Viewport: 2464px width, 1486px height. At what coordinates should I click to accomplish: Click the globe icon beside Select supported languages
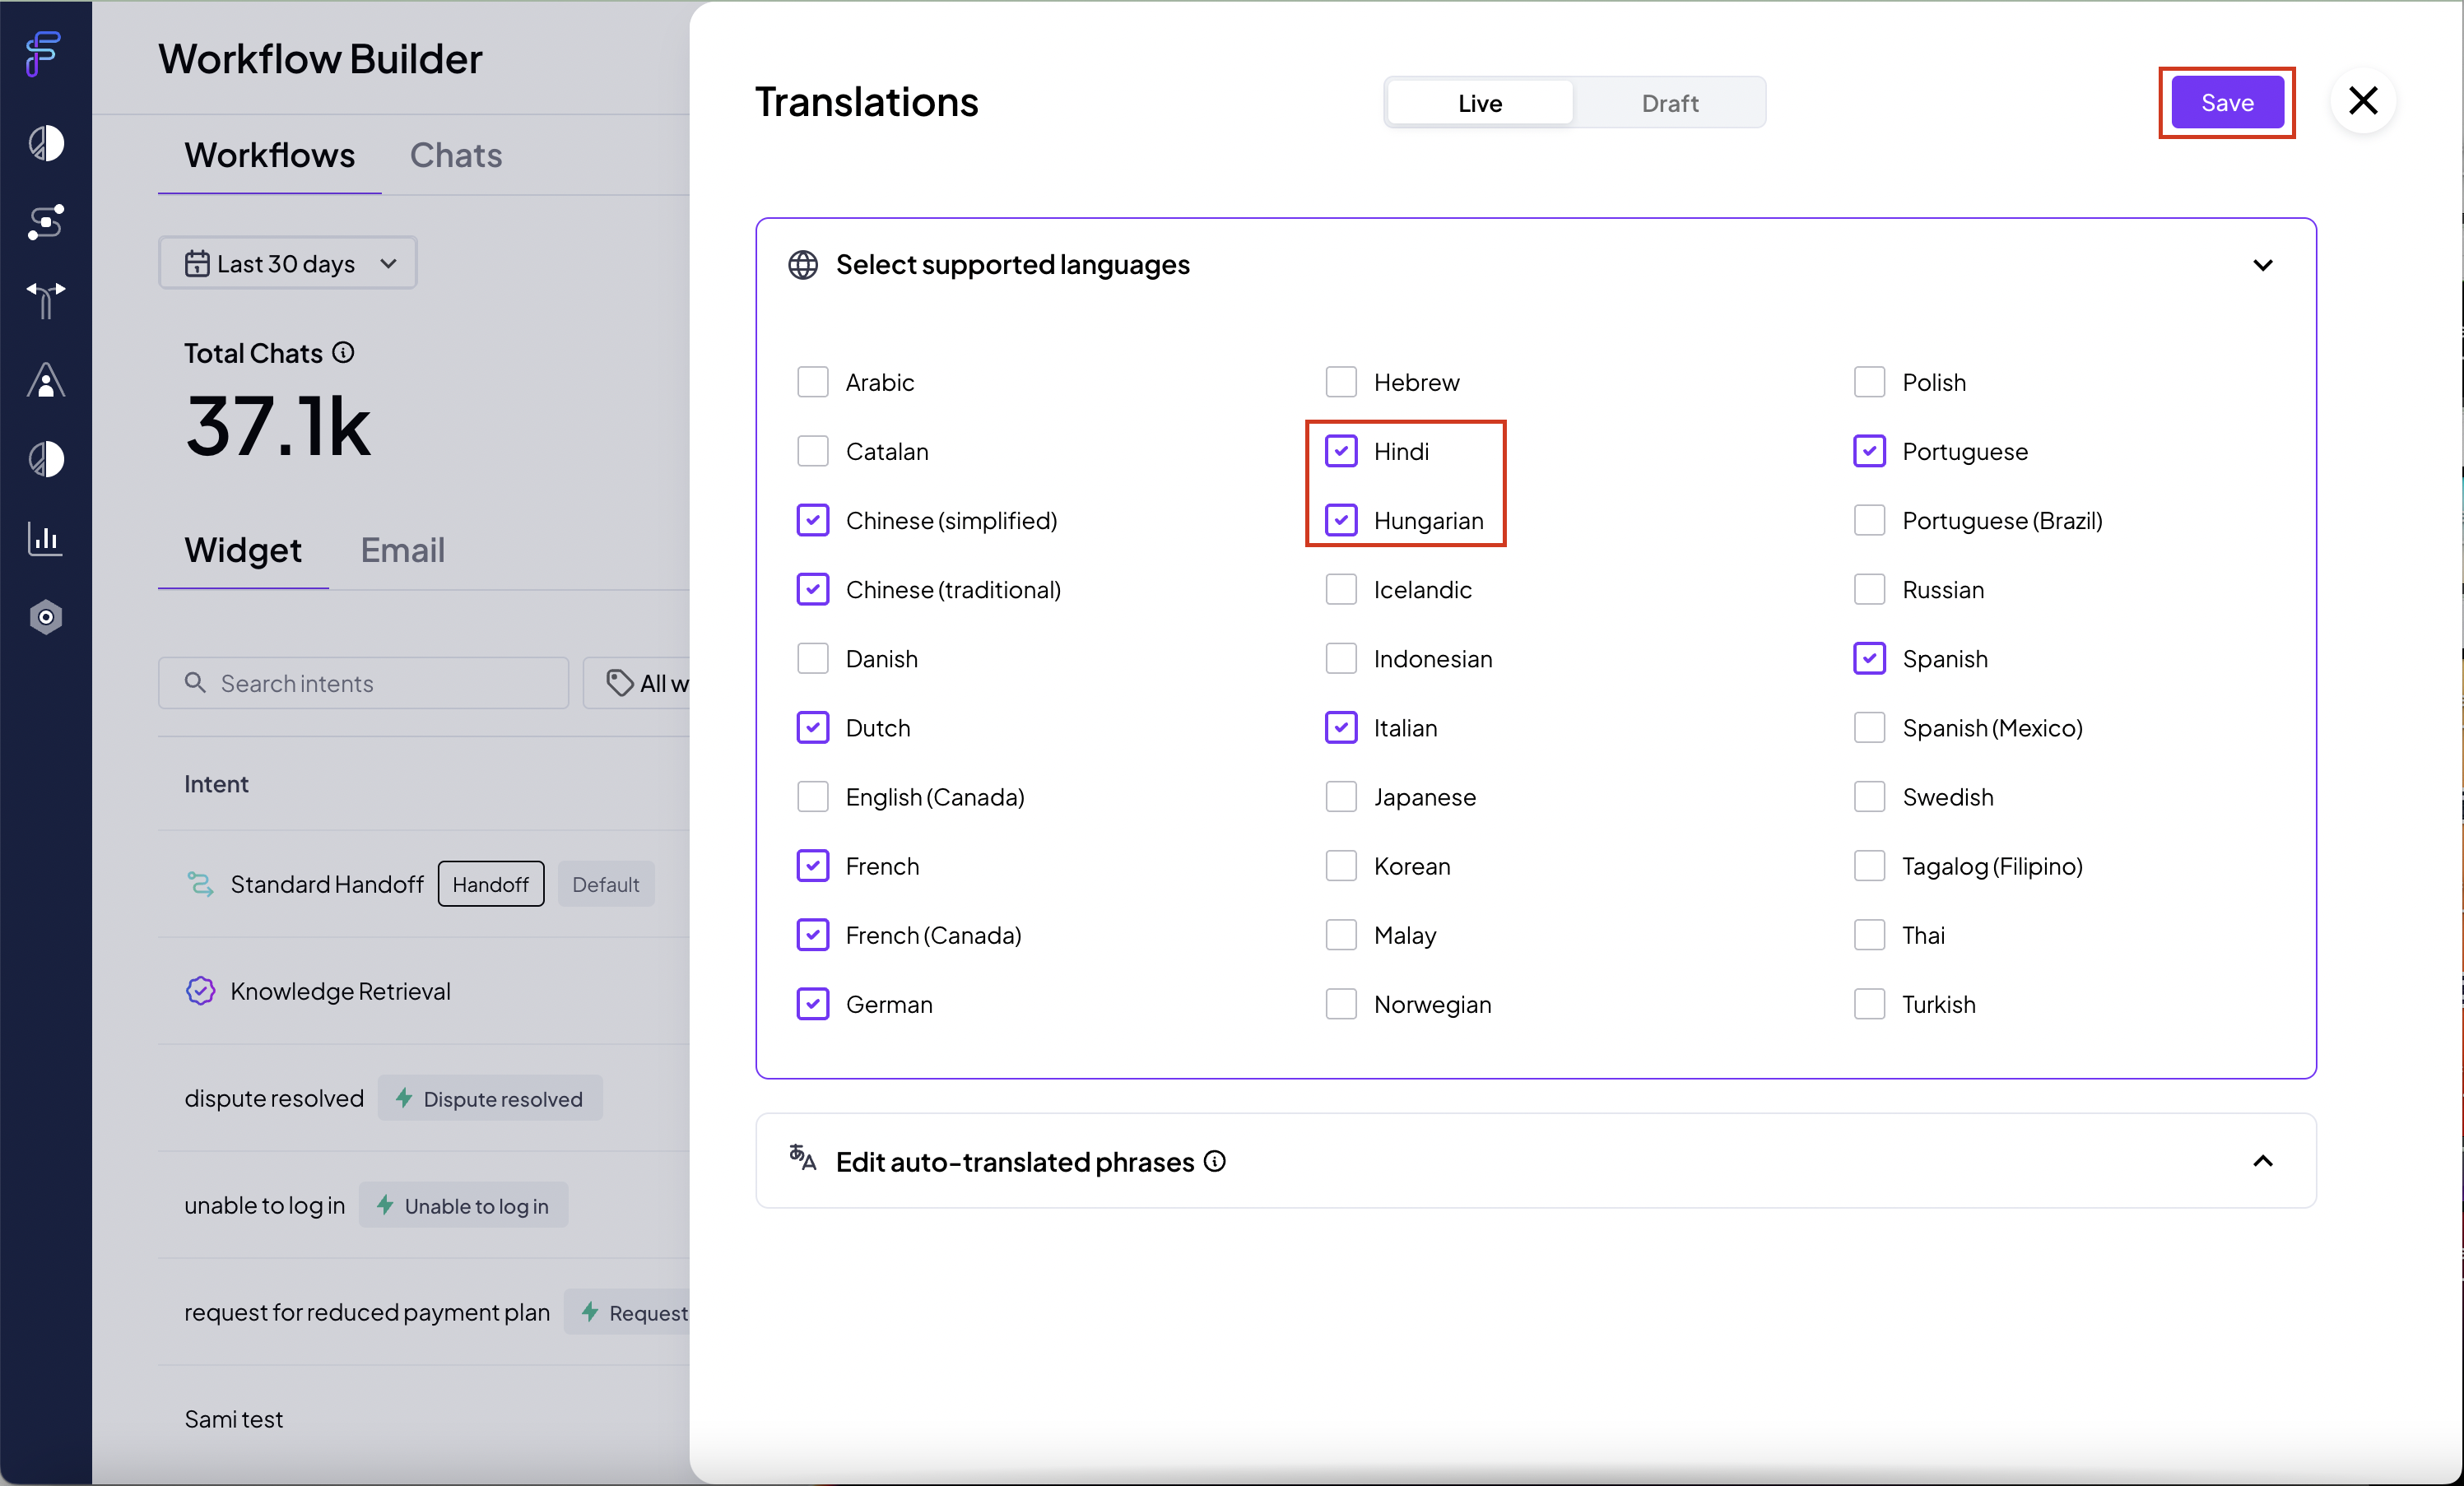pos(803,265)
